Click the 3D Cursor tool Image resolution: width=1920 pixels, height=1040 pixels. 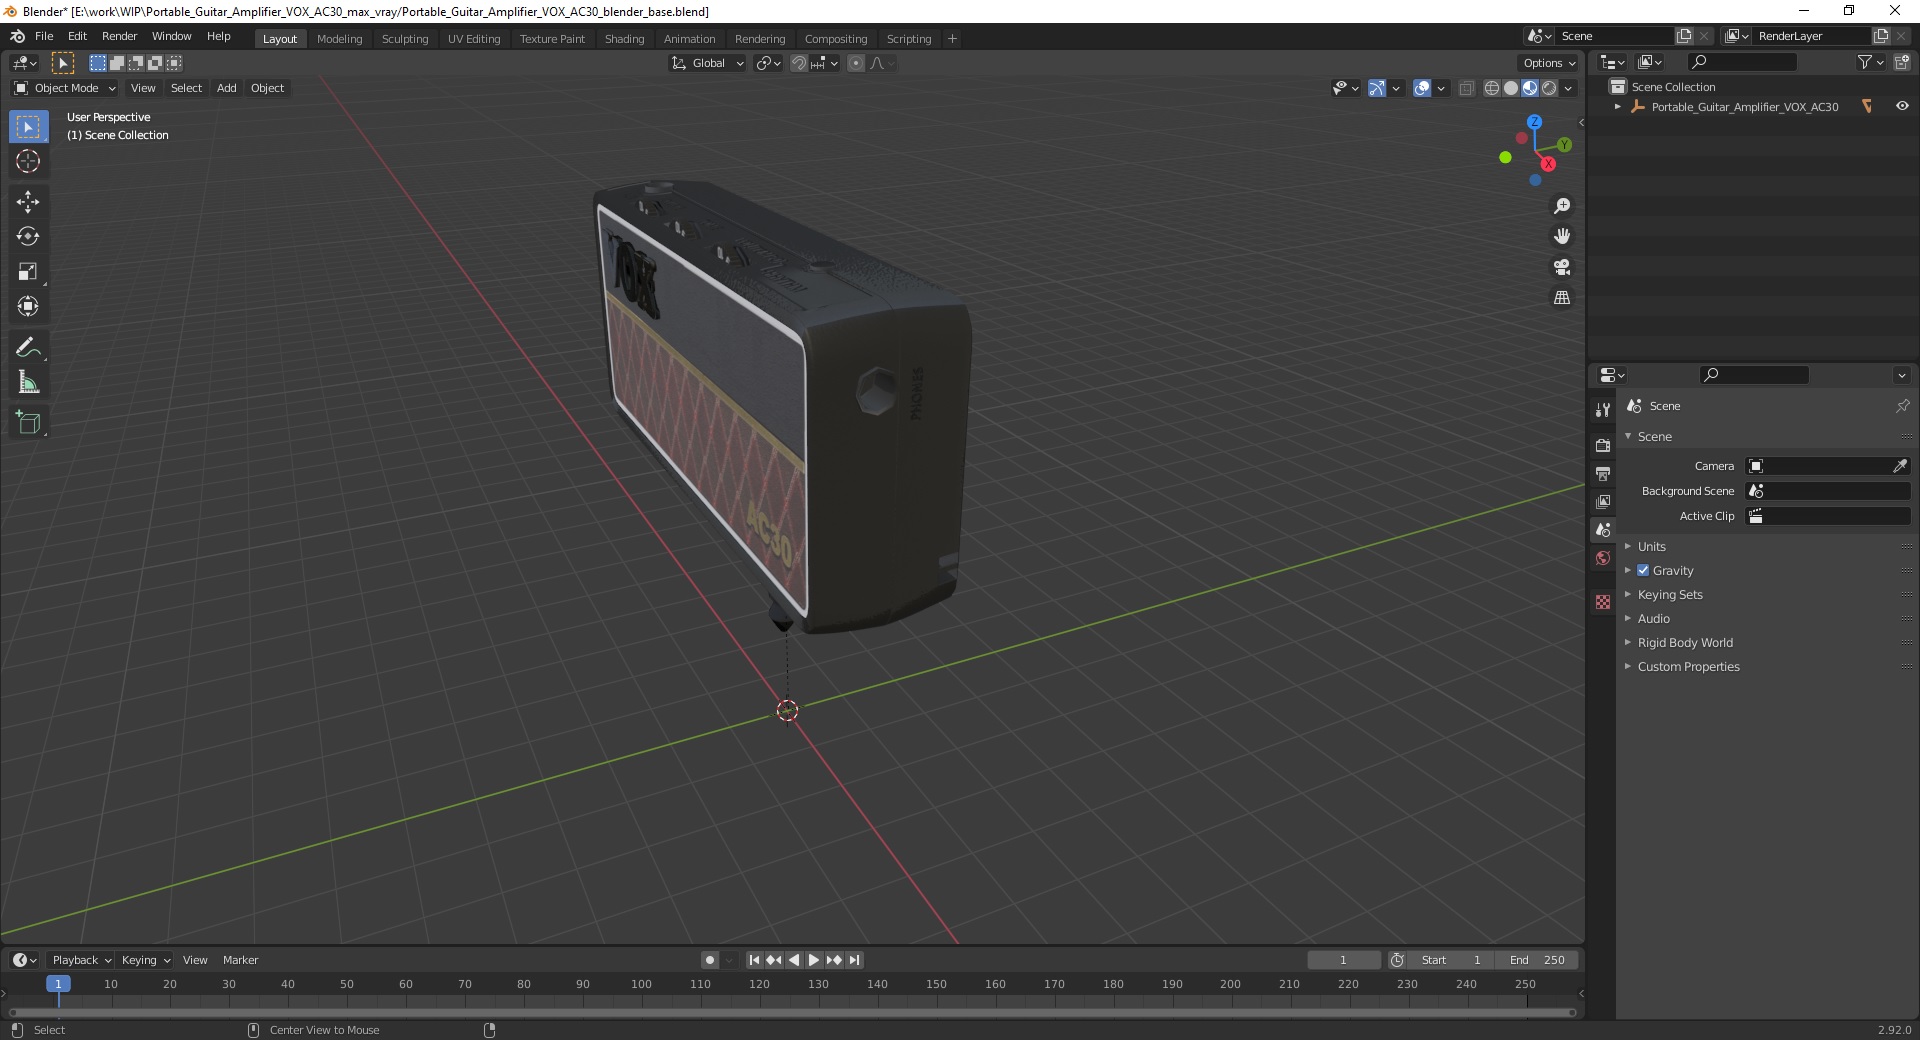click(28, 161)
